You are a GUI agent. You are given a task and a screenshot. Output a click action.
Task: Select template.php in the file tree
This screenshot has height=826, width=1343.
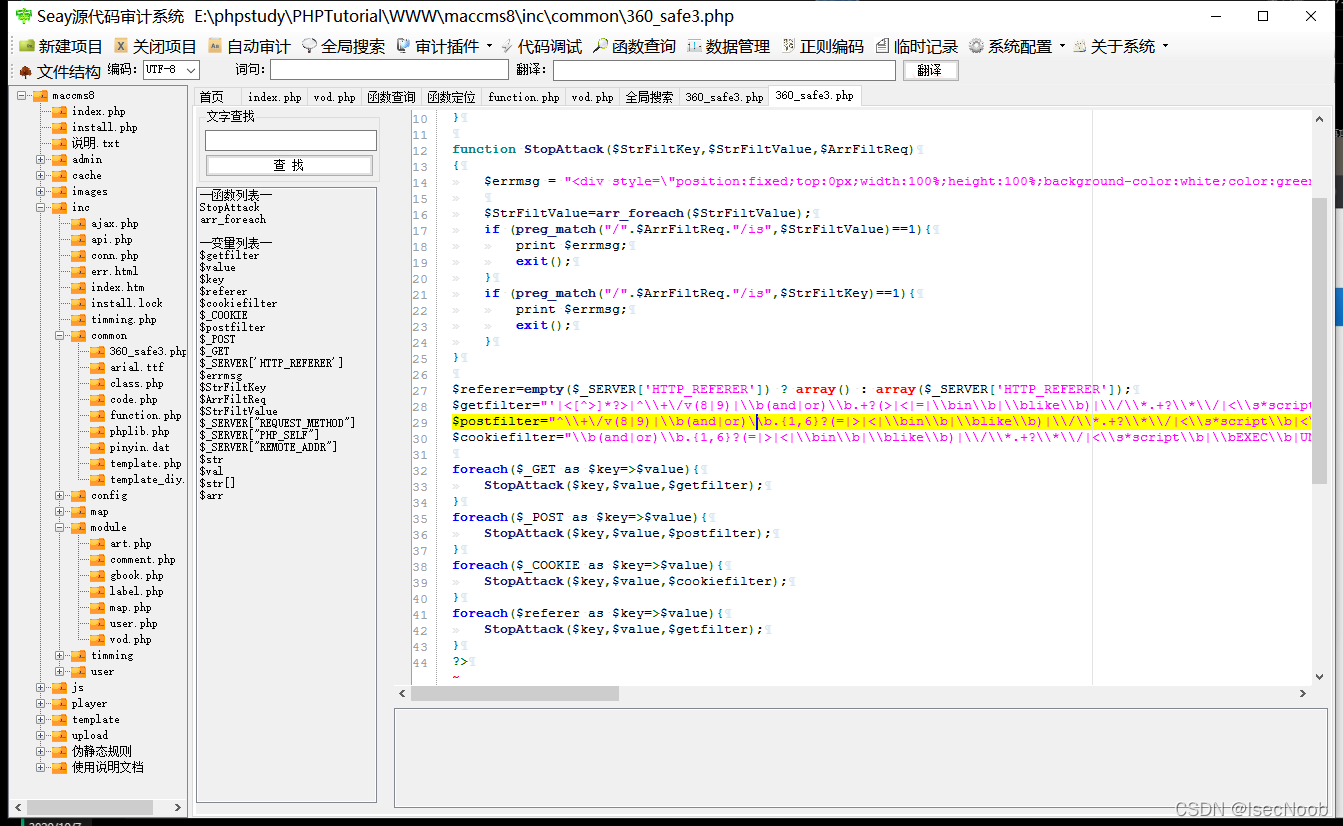145,464
